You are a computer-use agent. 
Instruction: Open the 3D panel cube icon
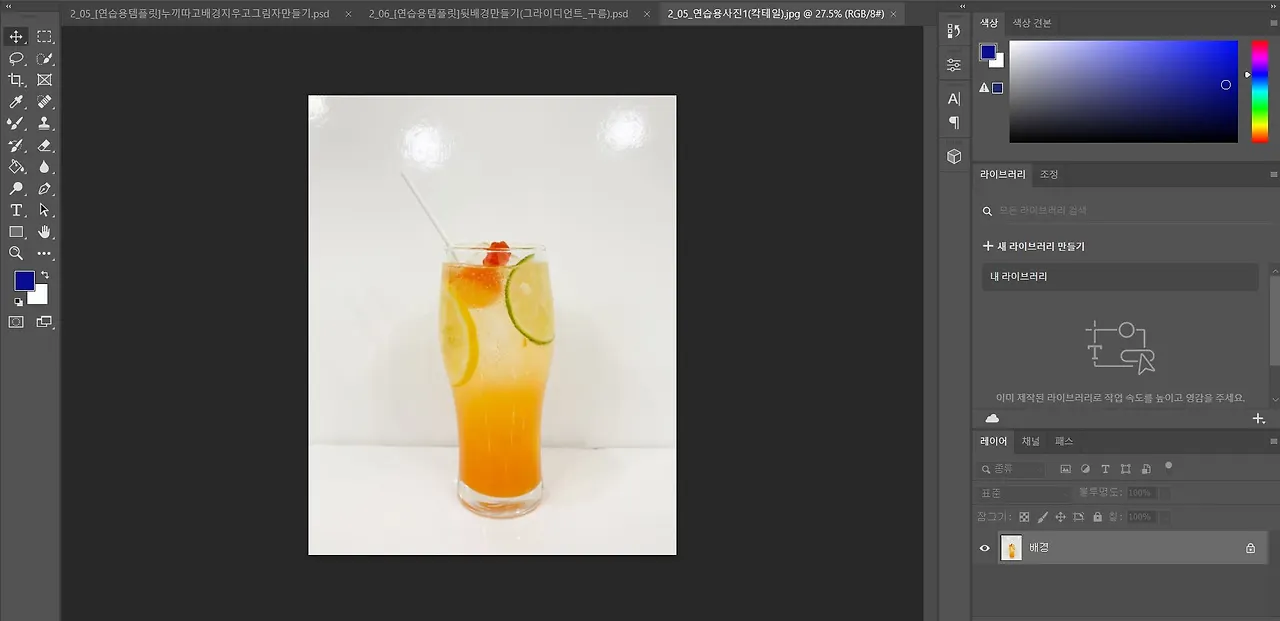pyautogui.click(x=954, y=157)
